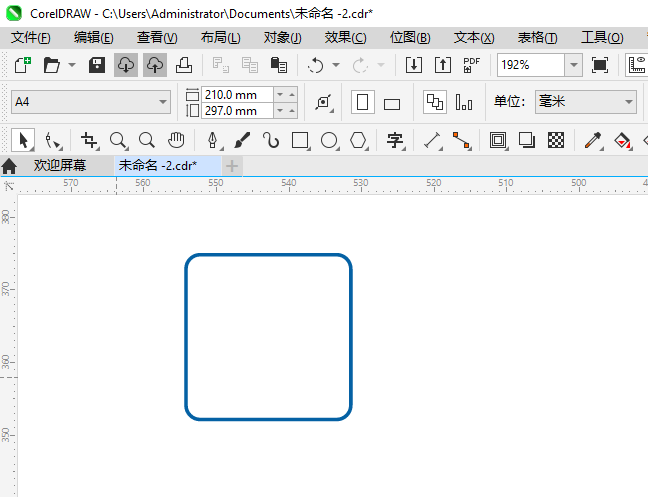Click the Import icon with down arrow
648x497 pixels.
click(414, 65)
